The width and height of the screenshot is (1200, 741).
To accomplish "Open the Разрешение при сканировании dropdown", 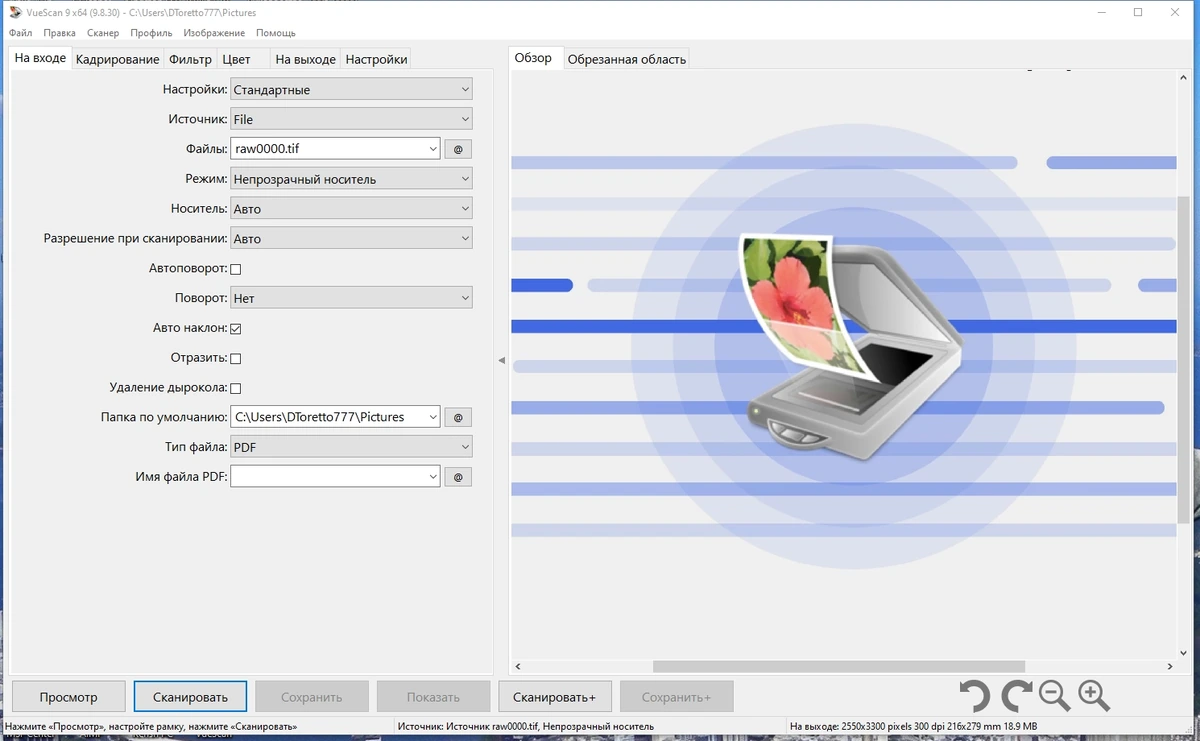I will (351, 239).
